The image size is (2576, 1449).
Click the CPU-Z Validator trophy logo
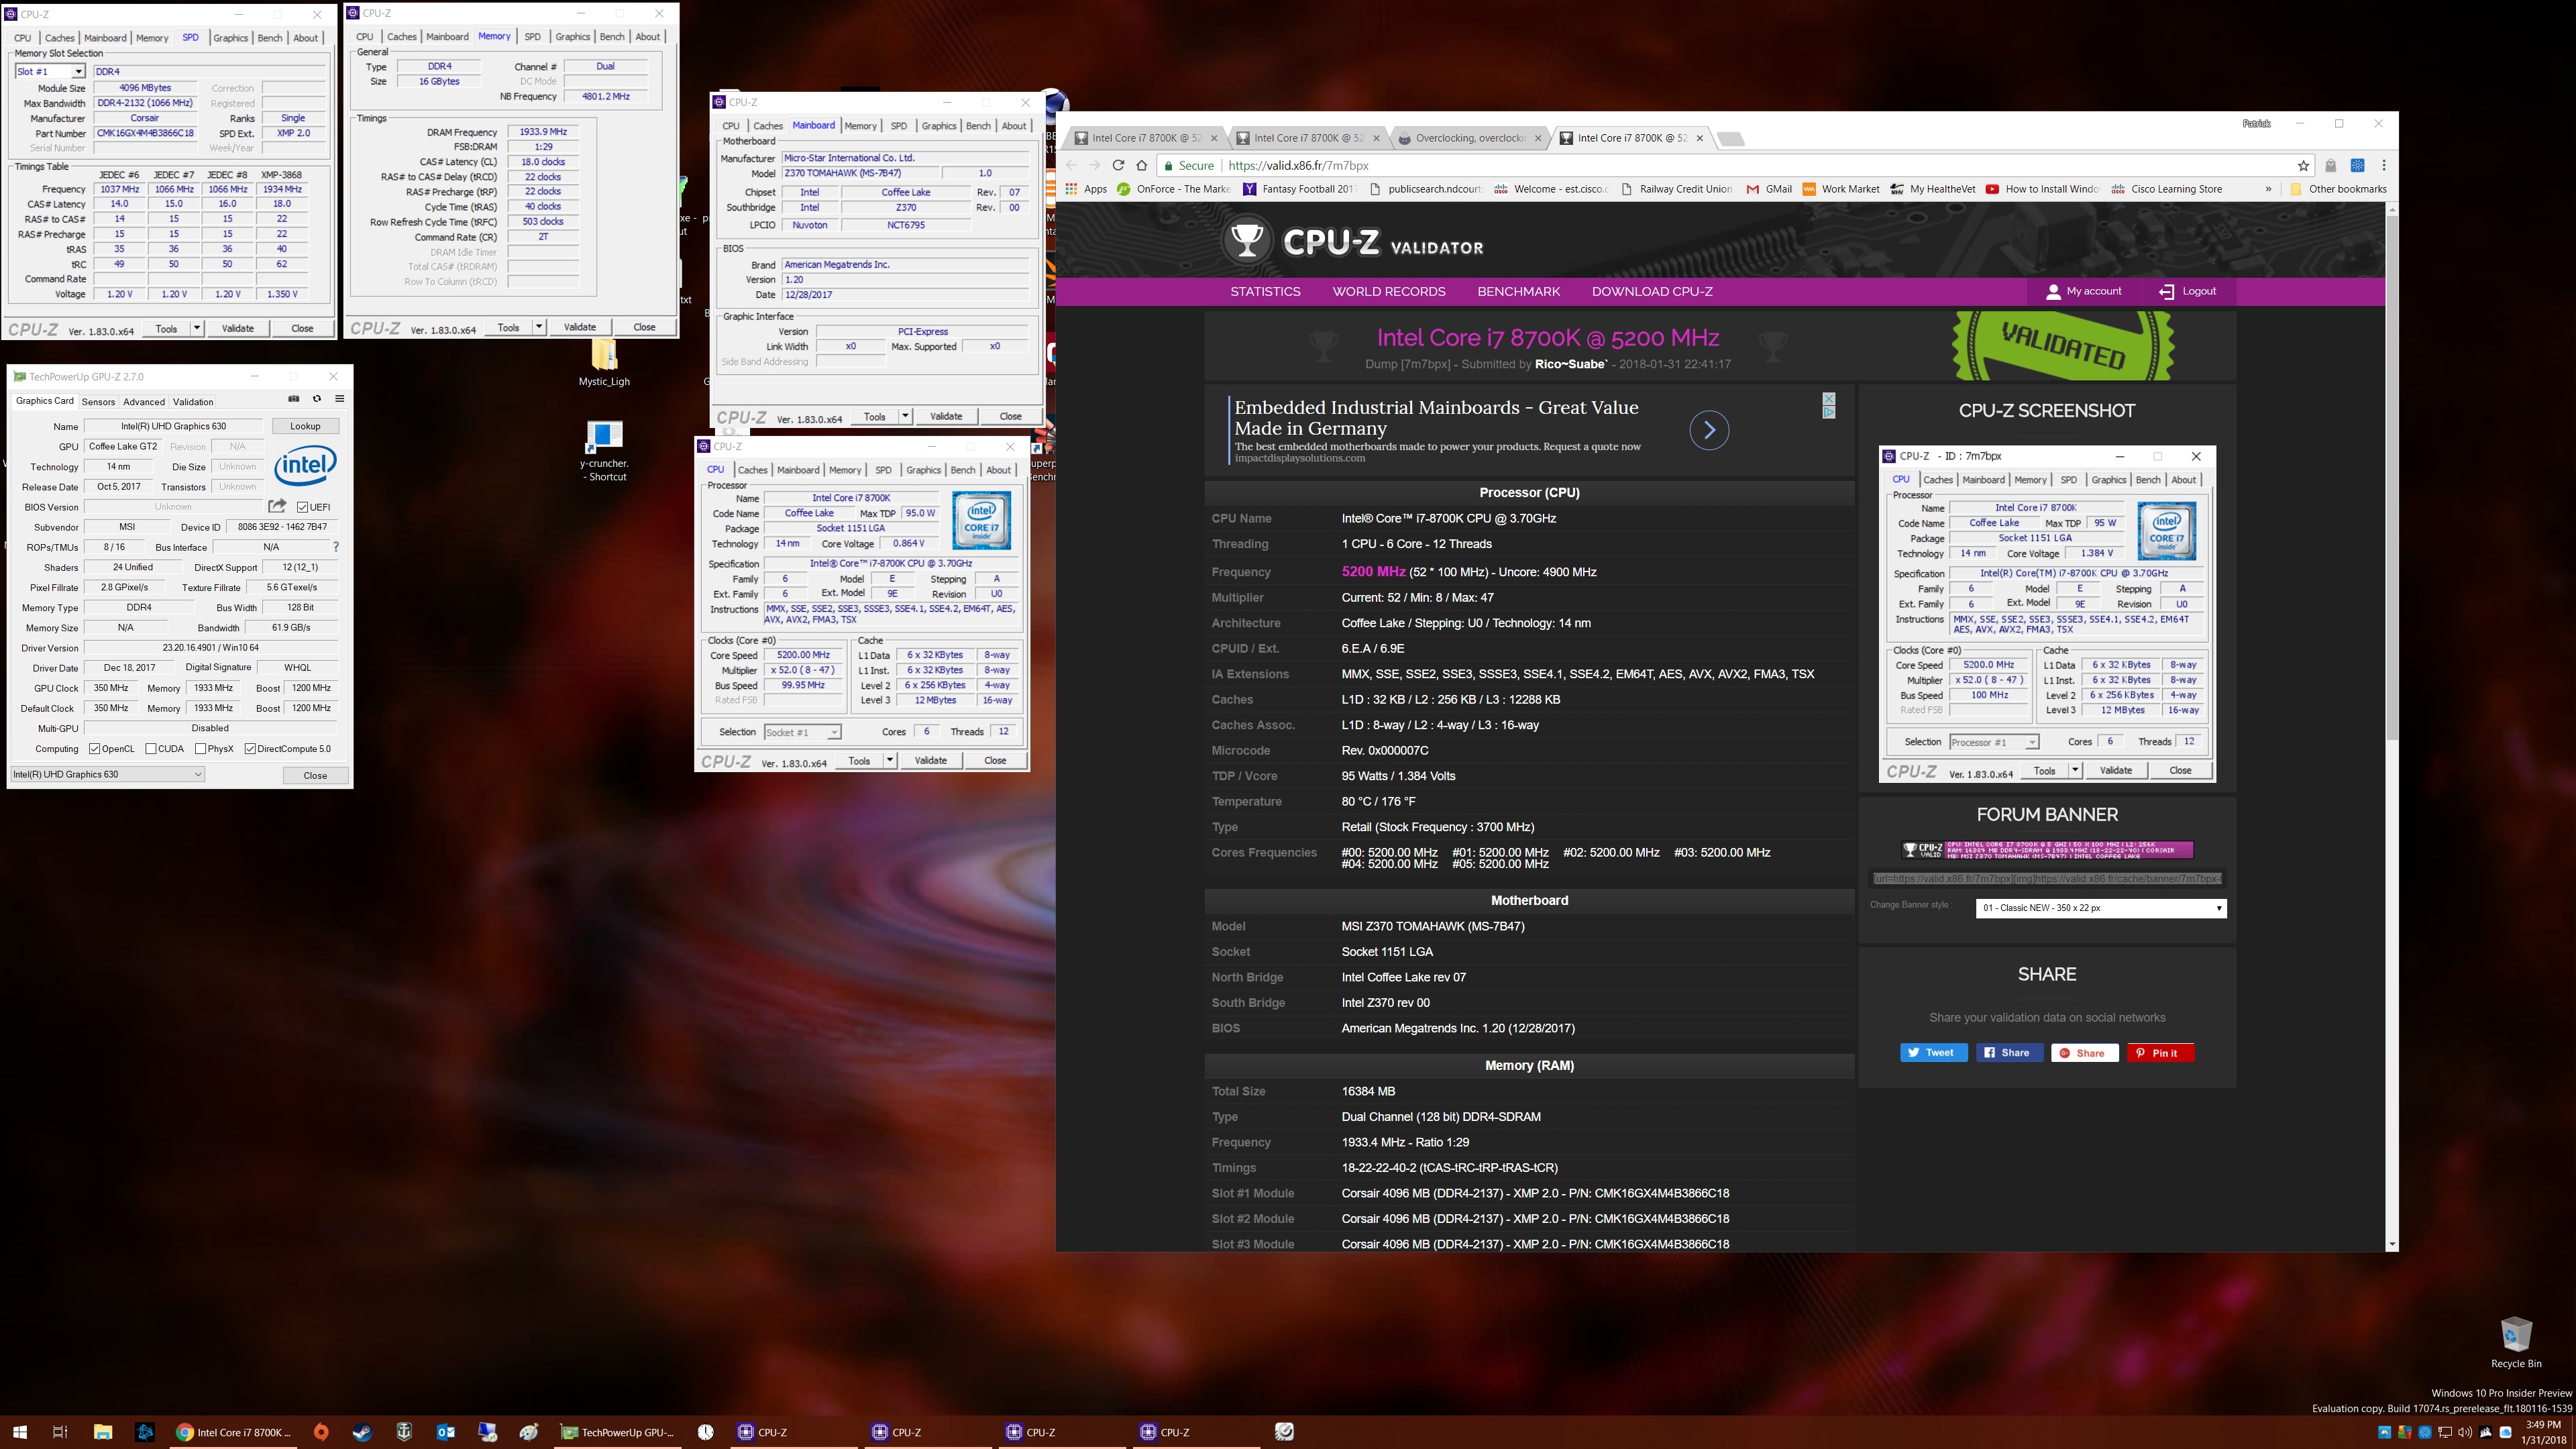coord(1246,240)
